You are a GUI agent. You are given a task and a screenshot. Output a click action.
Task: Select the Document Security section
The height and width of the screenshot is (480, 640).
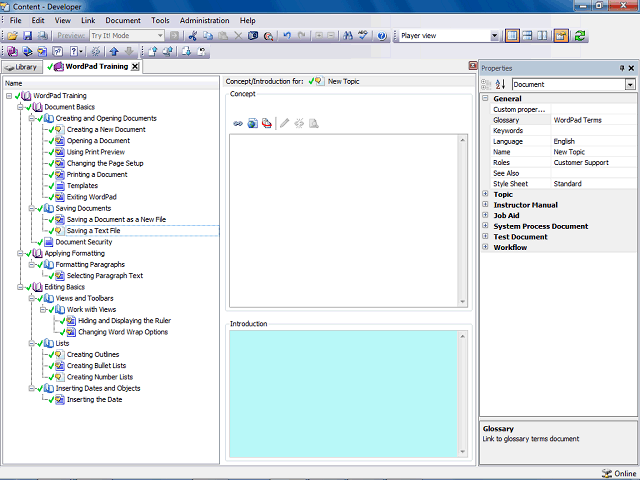pyautogui.click(x=84, y=242)
